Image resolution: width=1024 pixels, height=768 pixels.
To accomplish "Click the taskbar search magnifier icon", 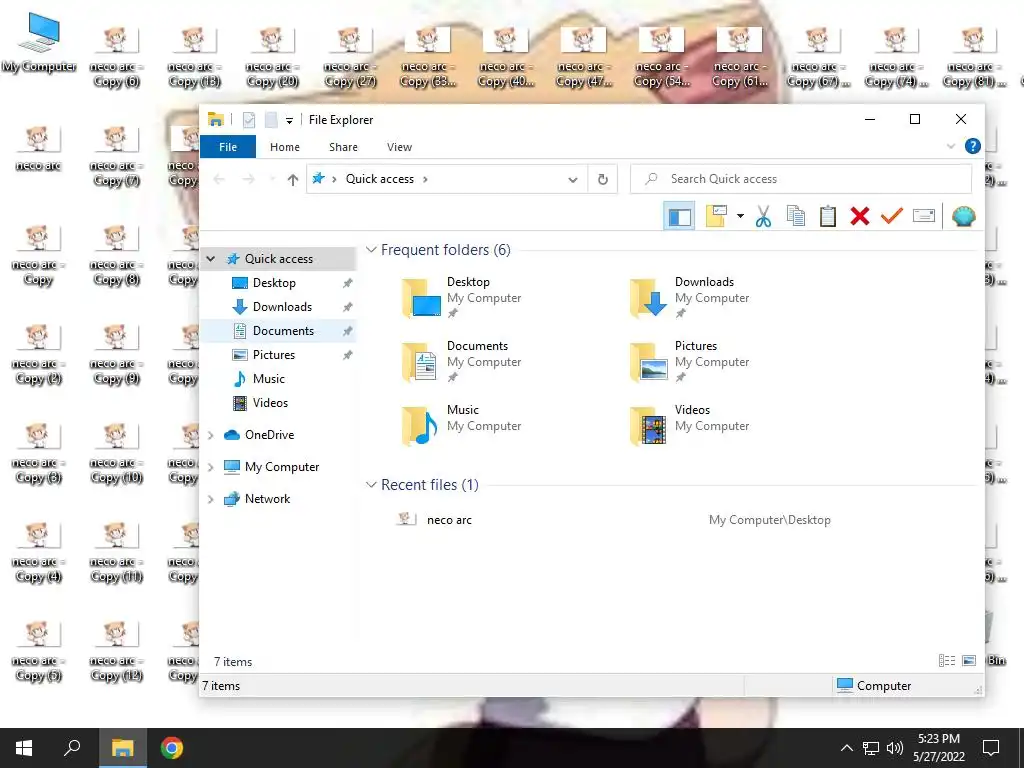I will 72,748.
